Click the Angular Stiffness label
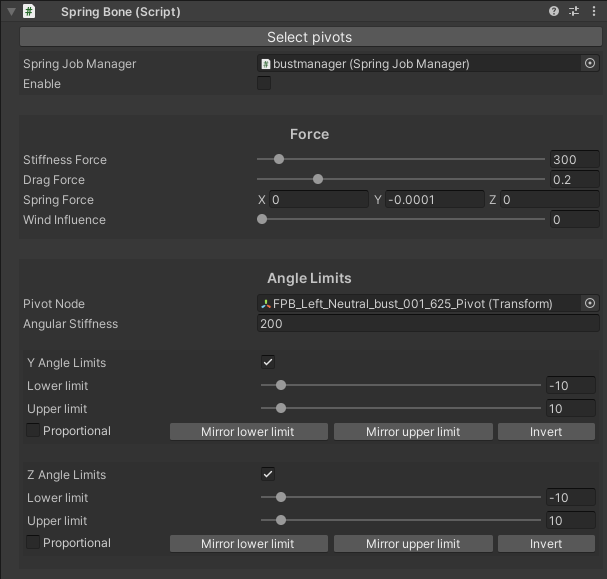 coord(70,324)
